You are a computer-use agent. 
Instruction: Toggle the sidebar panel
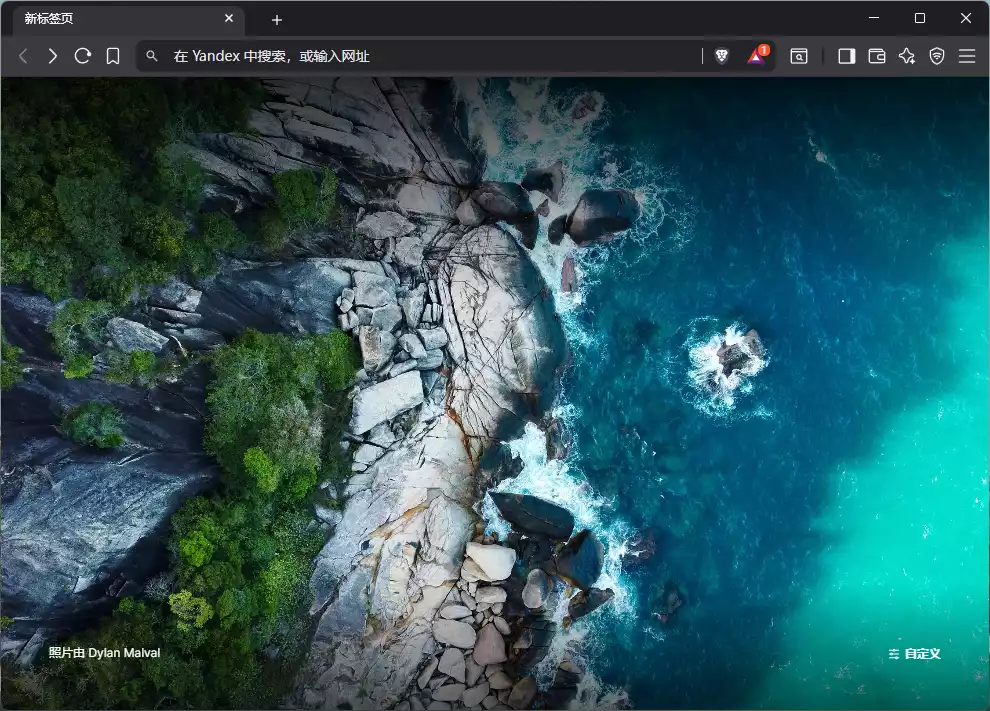click(x=847, y=56)
